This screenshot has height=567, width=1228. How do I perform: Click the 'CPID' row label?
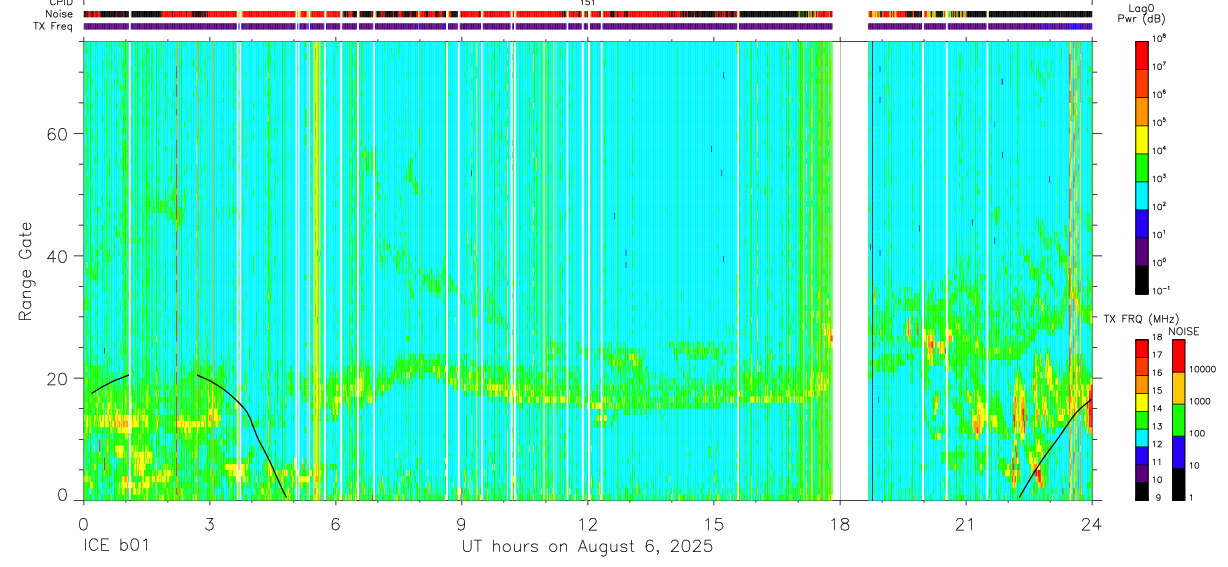point(60,3)
